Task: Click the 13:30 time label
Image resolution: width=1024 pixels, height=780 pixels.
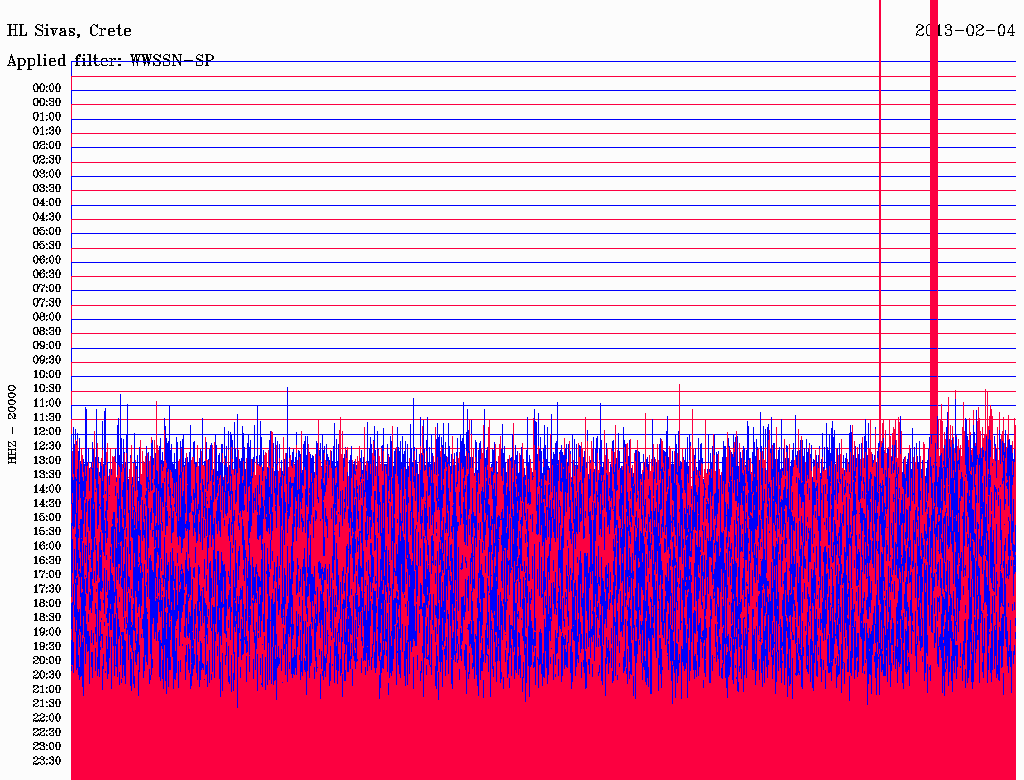Action: pos(47,475)
